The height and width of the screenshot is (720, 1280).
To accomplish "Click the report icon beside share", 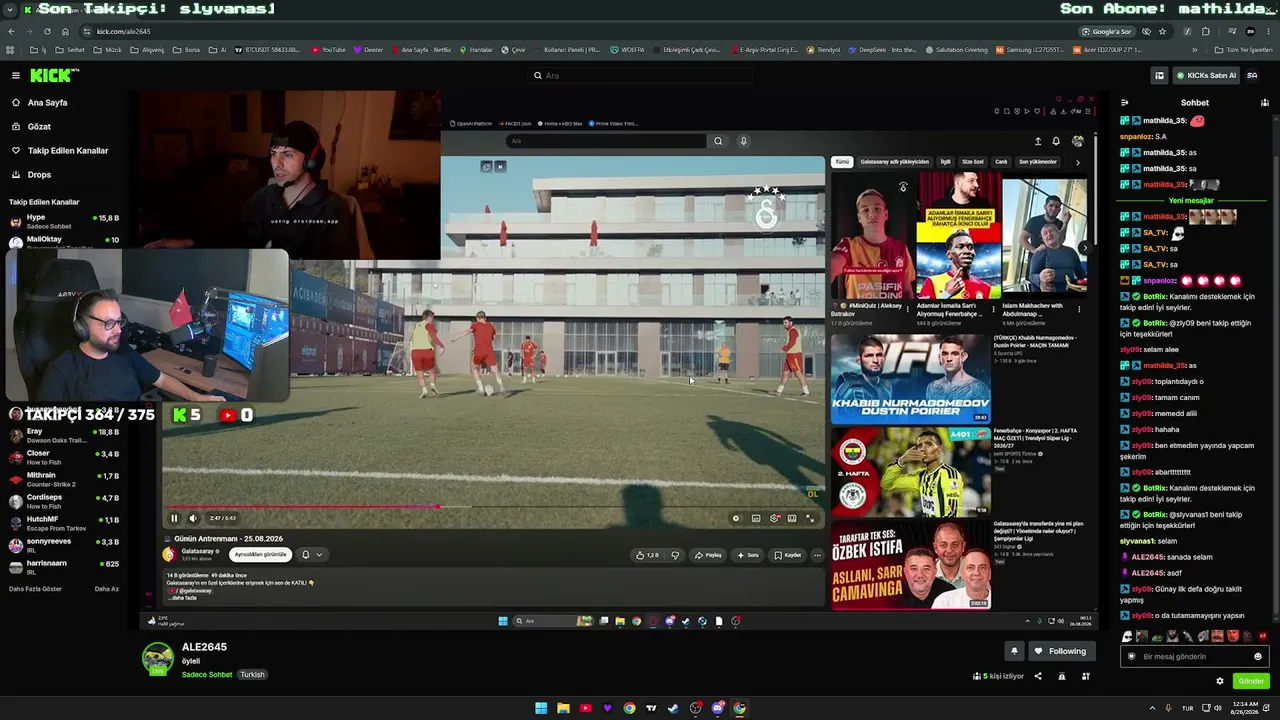I will (1062, 677).
